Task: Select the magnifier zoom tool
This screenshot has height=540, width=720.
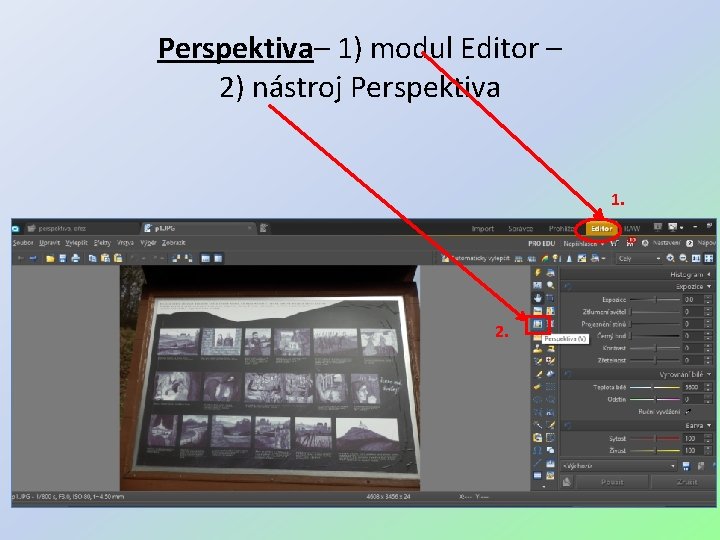Action: coord(550,285)
